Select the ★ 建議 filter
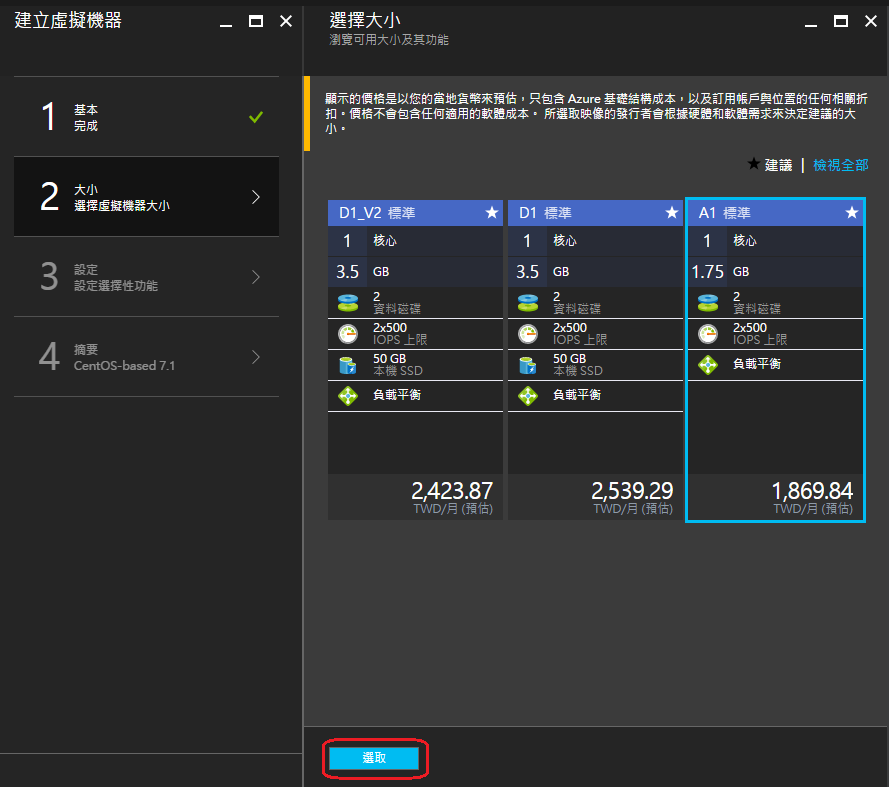Screen dimensions: 889x787 [769, 165]
